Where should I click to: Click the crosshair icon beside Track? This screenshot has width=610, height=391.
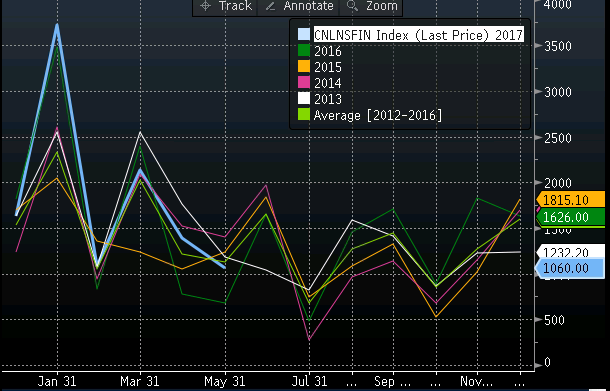(205, 6)
